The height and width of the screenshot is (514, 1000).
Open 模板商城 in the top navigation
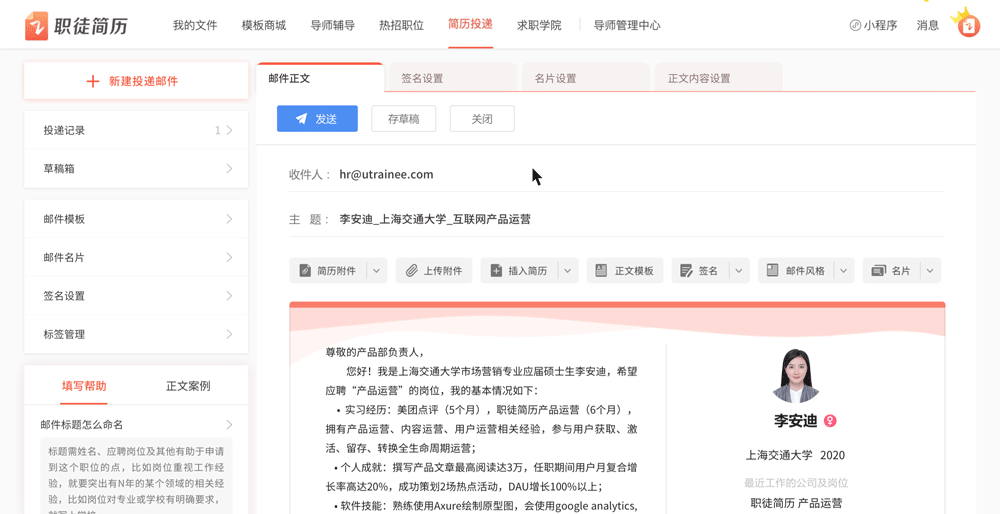[264, 26]
